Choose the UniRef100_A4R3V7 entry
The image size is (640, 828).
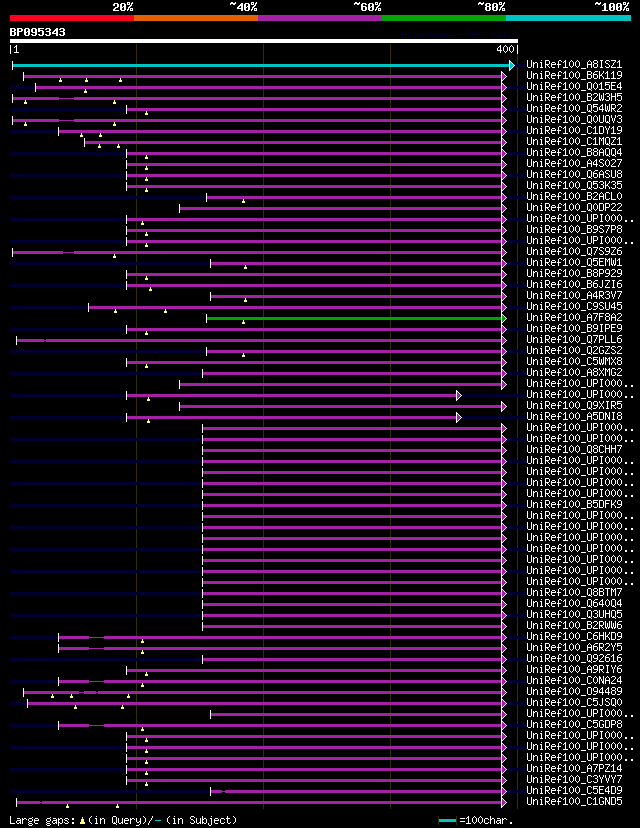pos(574,296)
